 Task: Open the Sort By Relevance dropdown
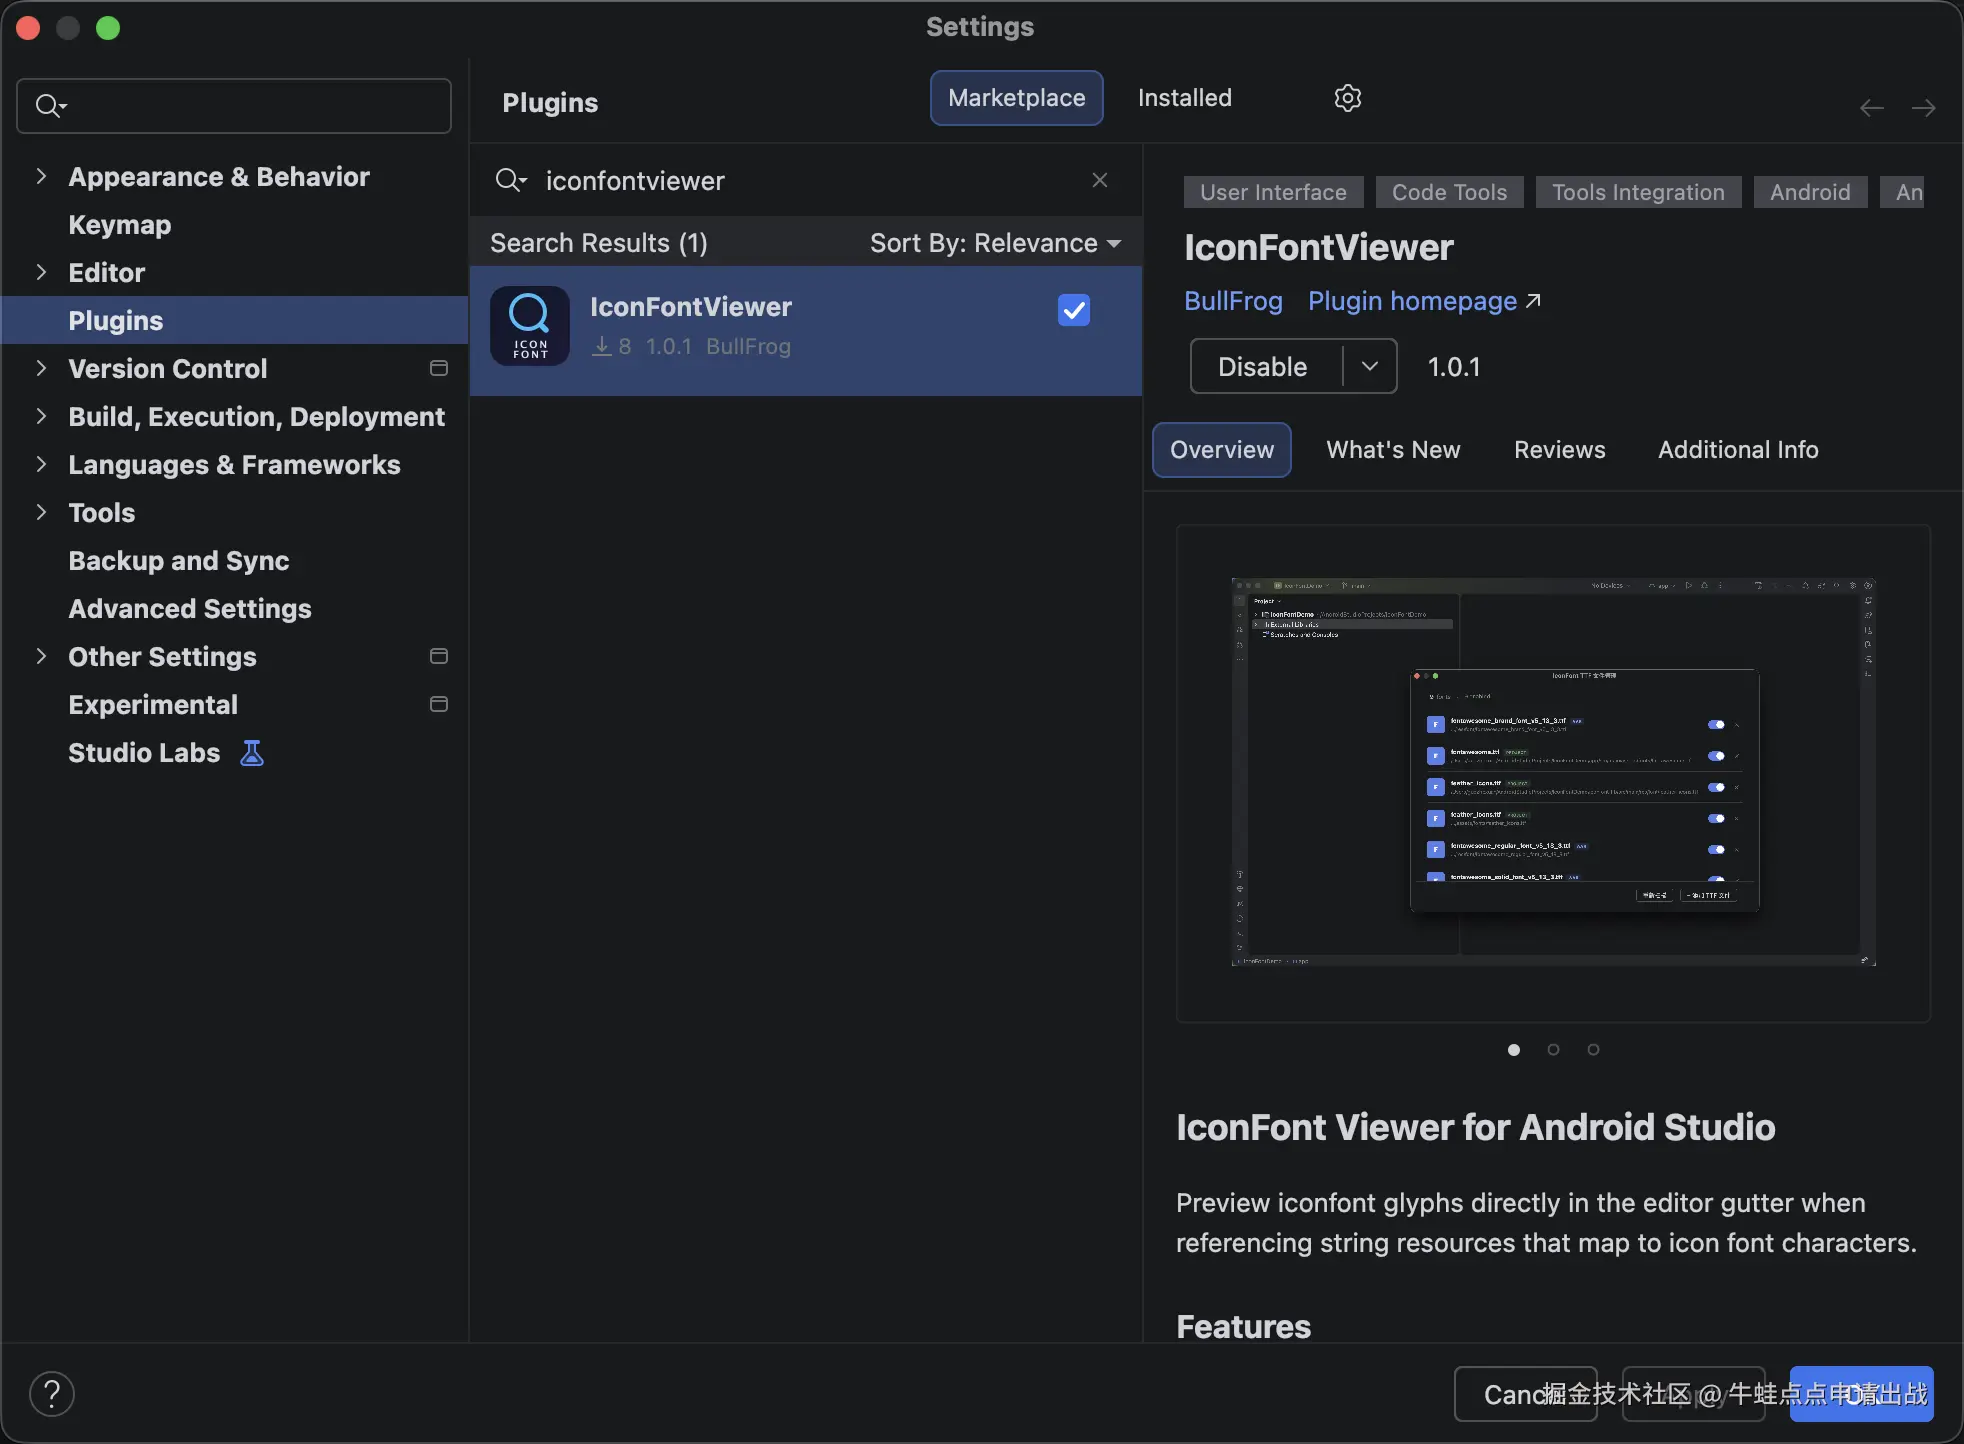click(995, 243)
